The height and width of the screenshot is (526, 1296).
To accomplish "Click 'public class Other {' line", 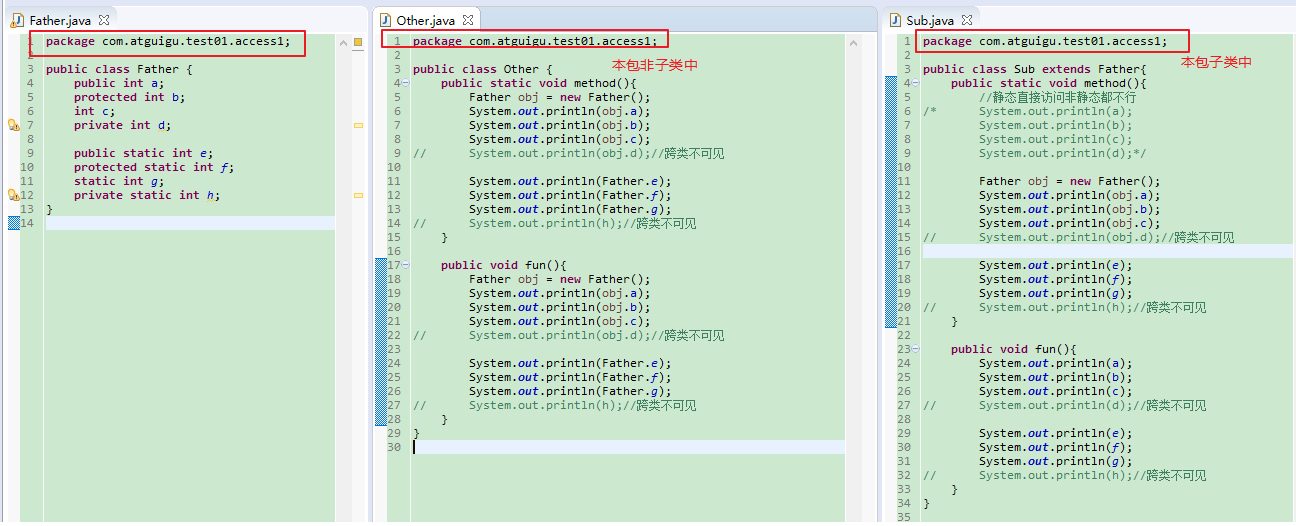I will pos(483,69).
